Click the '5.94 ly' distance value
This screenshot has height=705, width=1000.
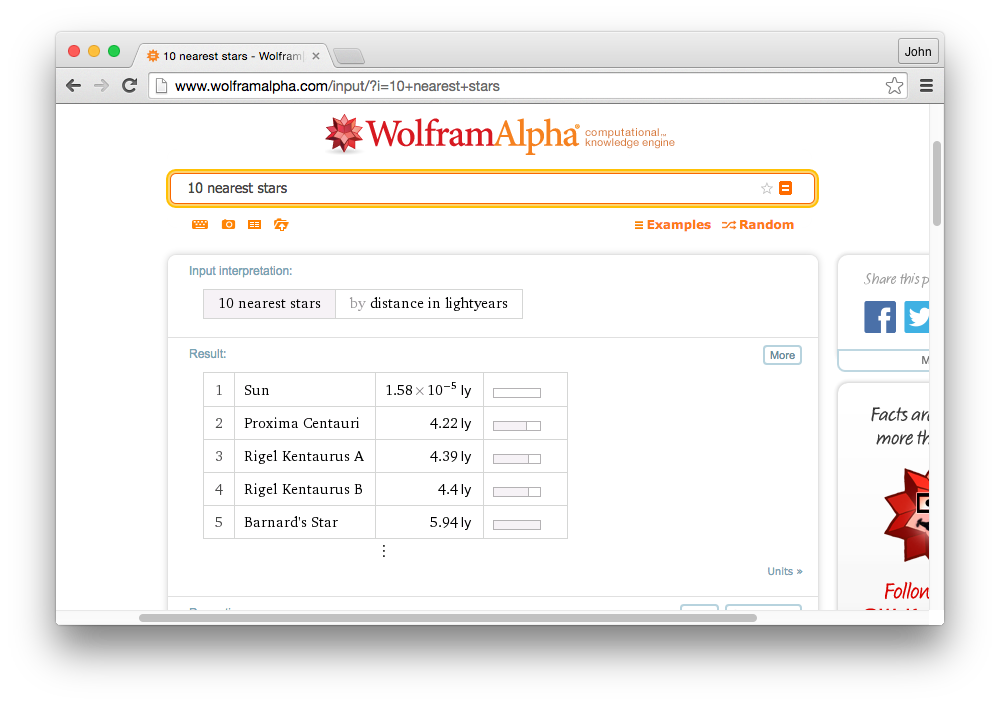click(x=450, y=523)
